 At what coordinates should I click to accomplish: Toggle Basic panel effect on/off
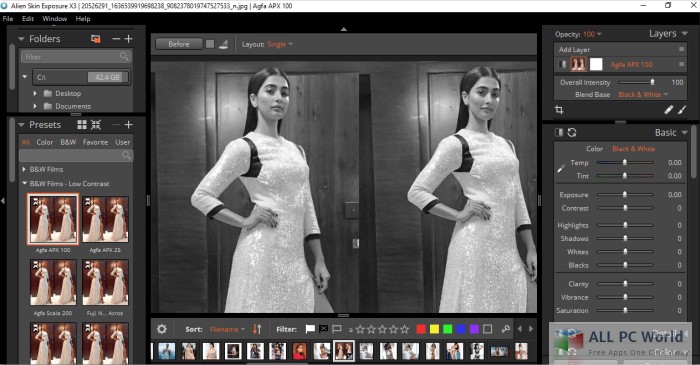(559, 133)
